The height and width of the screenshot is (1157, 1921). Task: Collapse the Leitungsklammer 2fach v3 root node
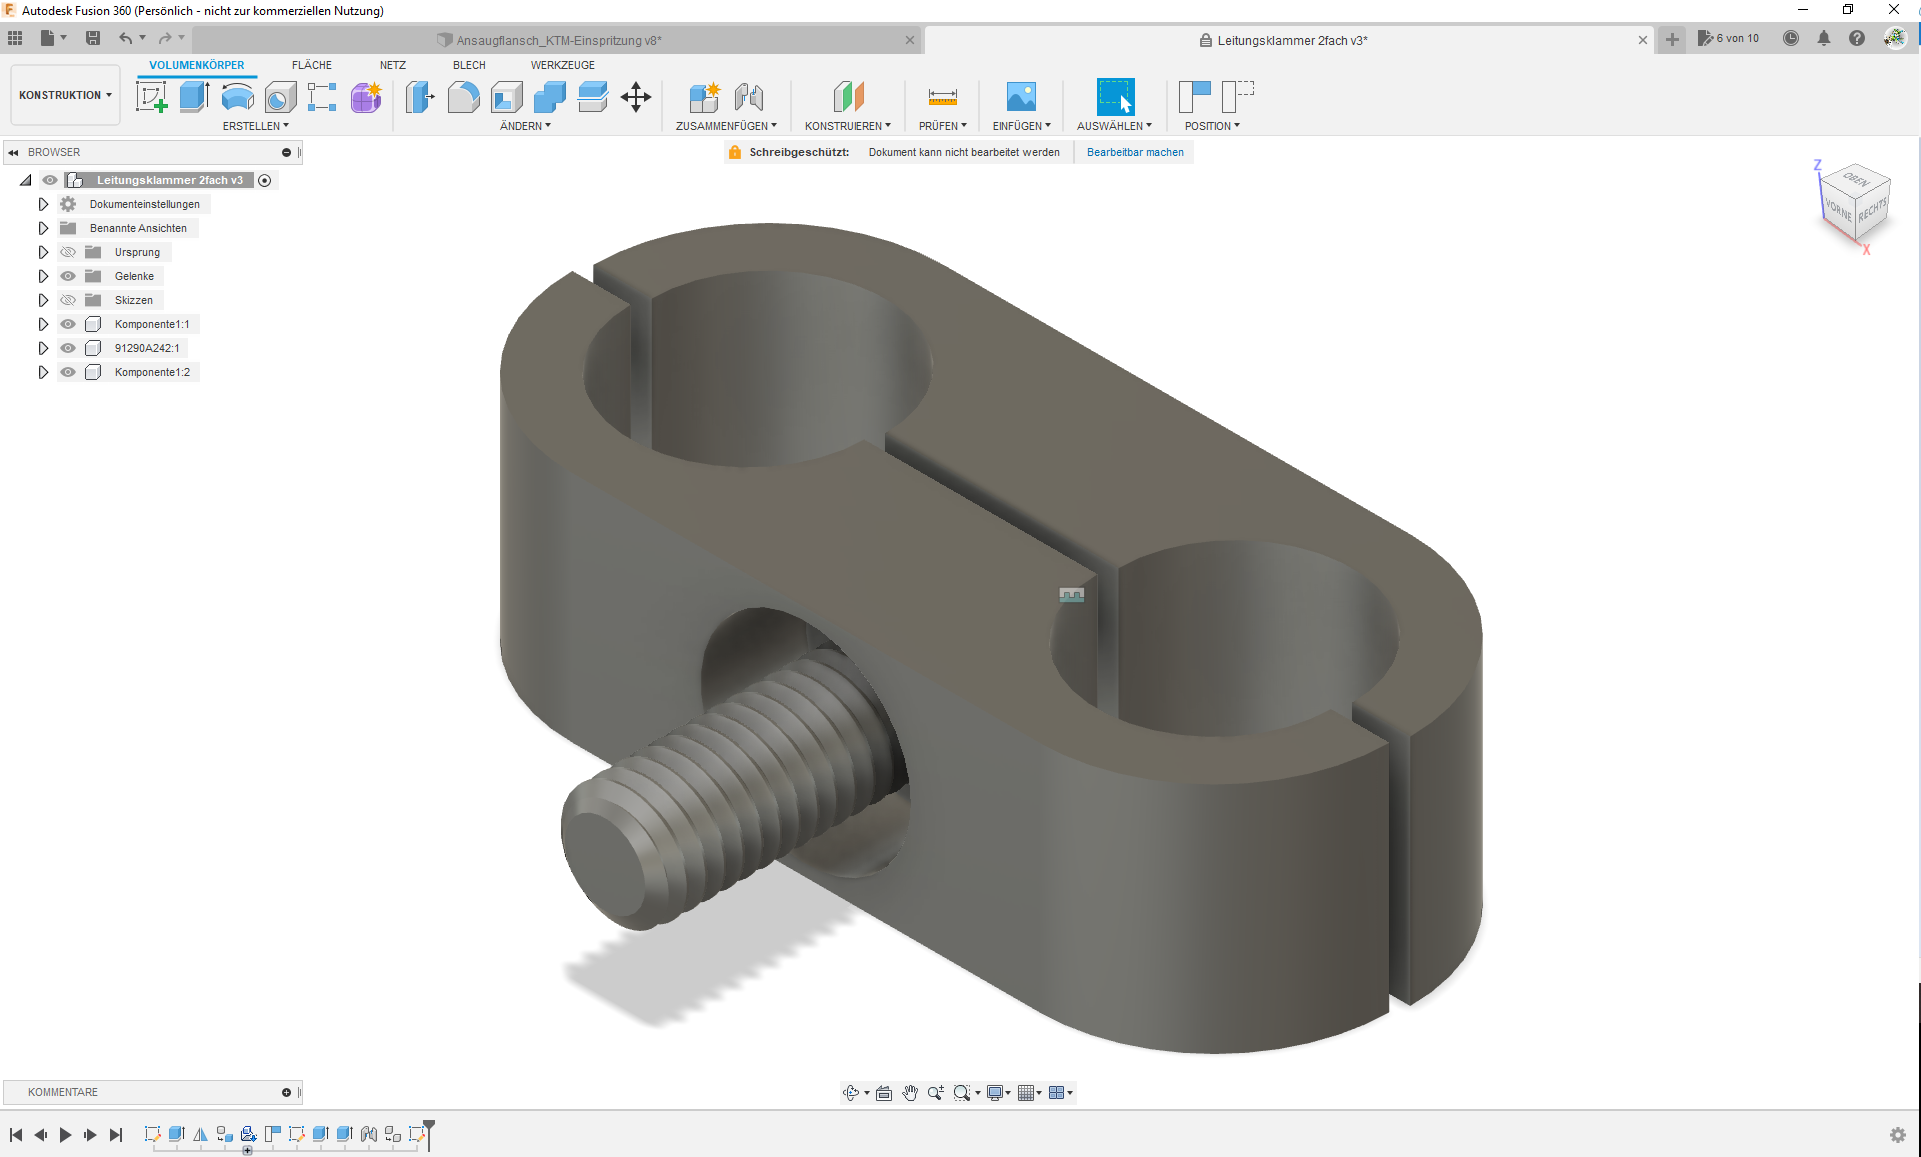click(26, 180)
